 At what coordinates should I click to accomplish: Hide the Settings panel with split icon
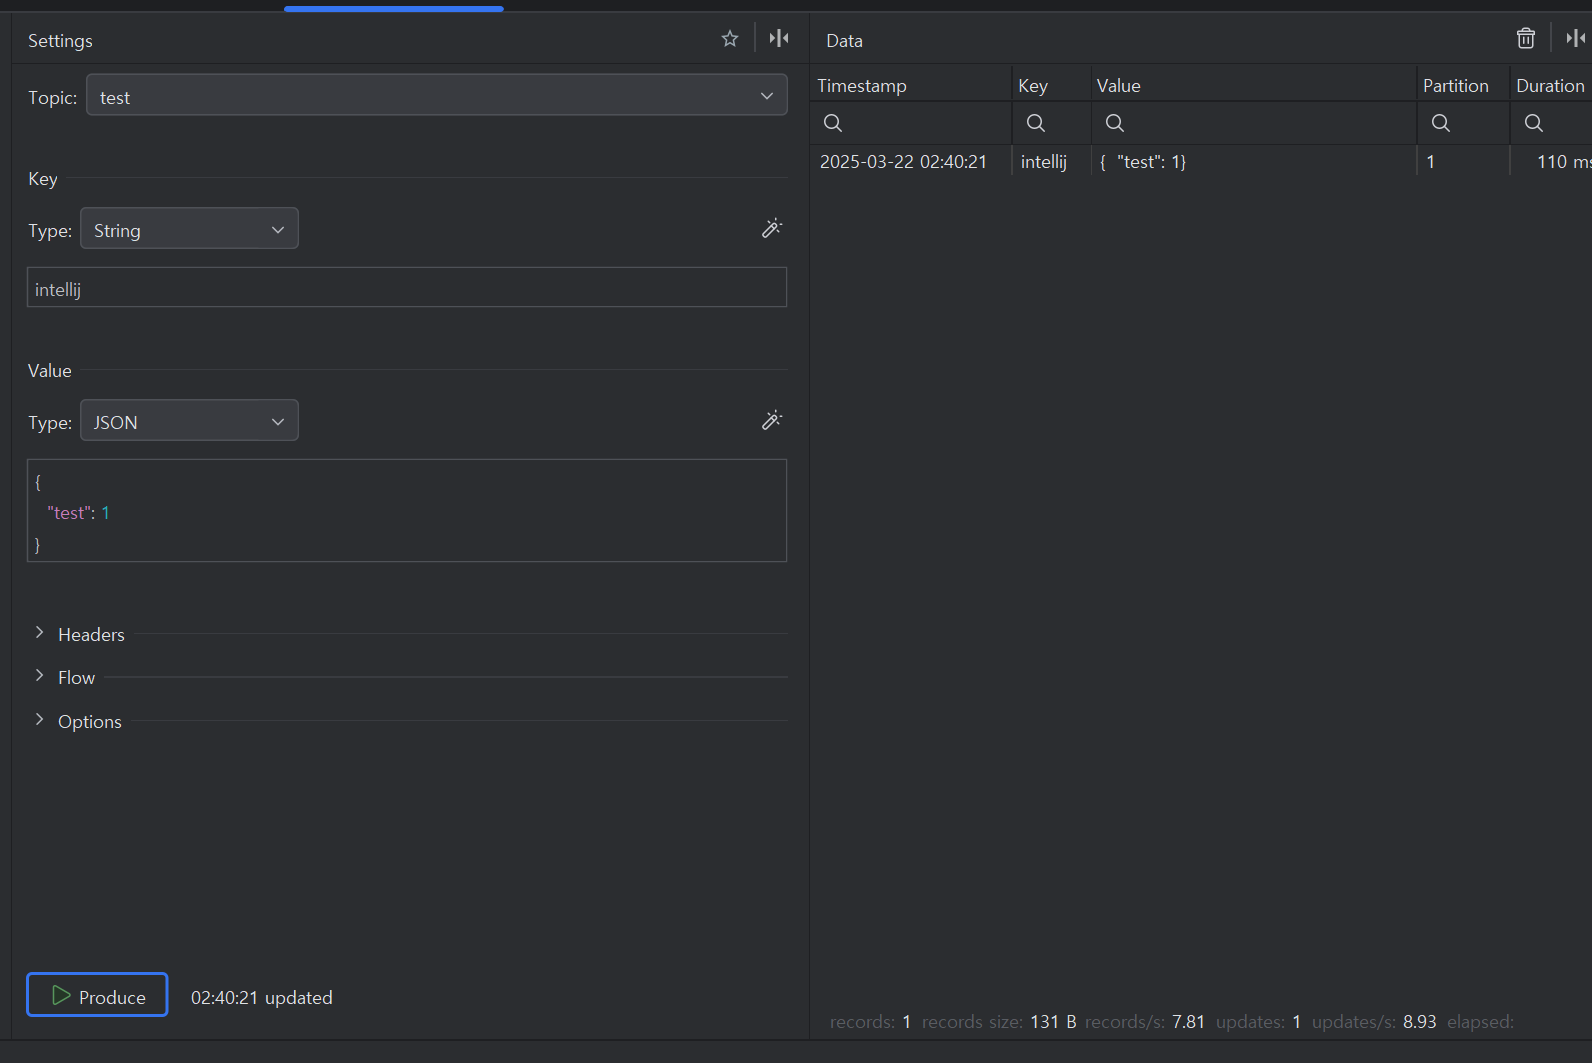pos(779,39)
